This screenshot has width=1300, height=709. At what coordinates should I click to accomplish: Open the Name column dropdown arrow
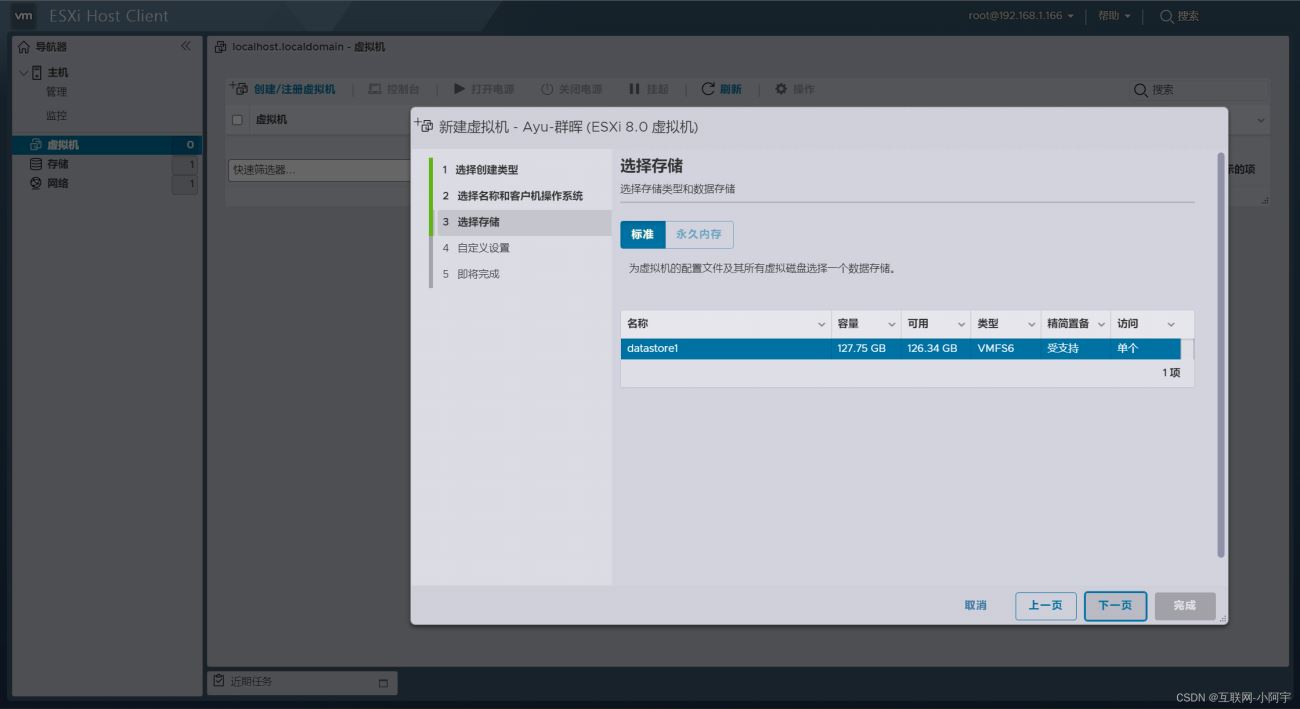pyautogui.click(x=822, y=325)
